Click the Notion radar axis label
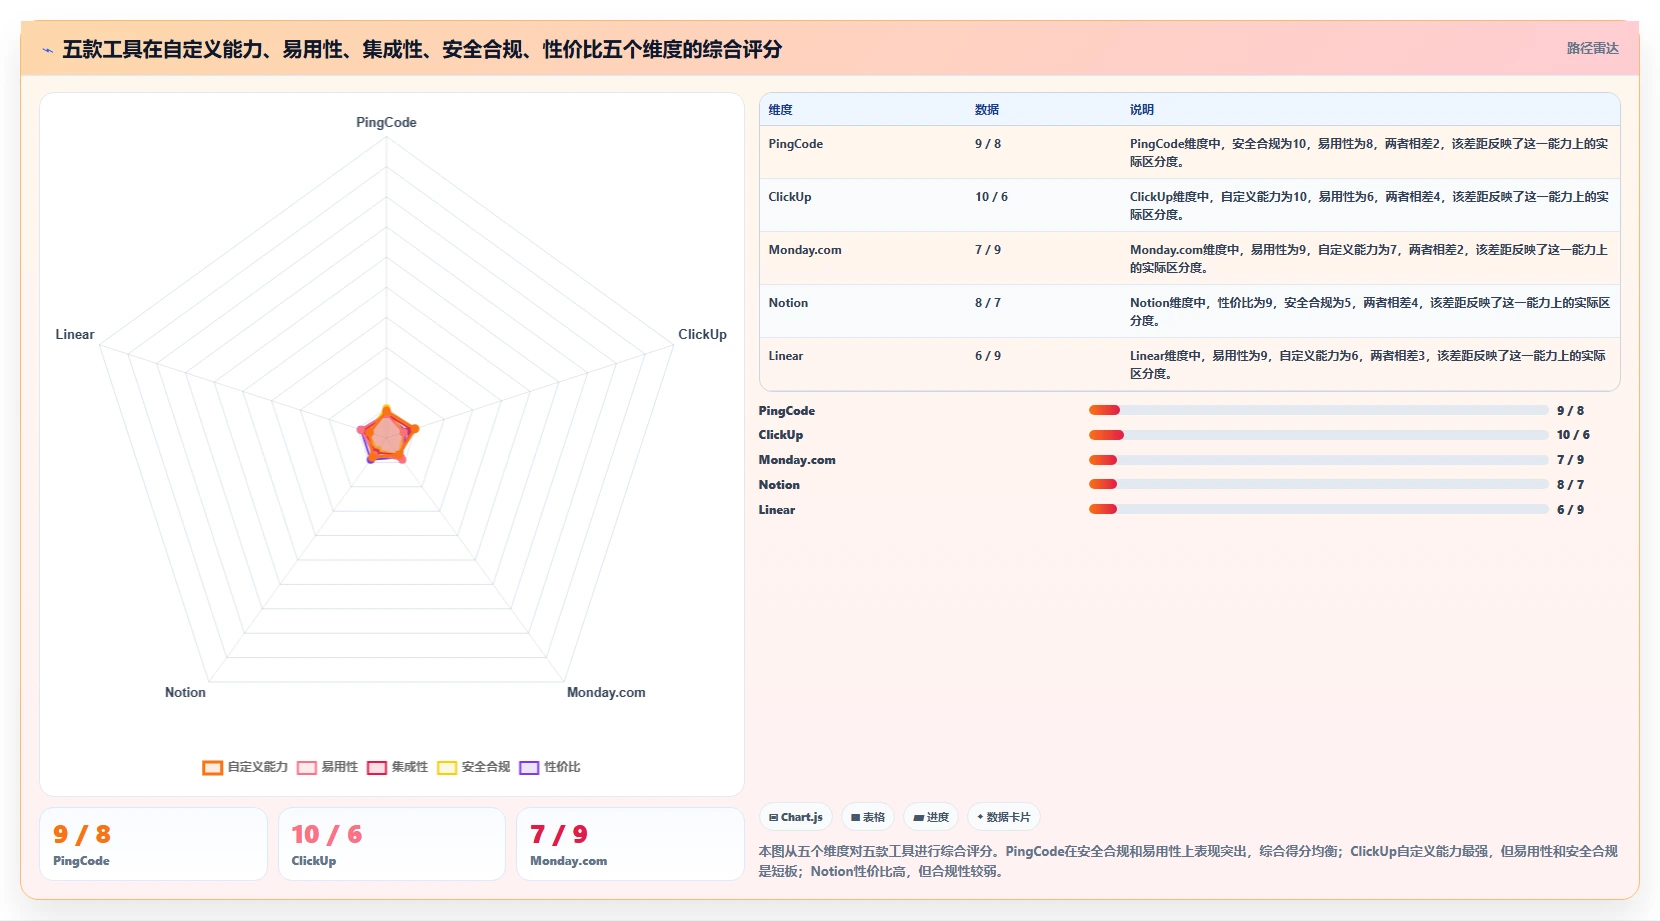This screenshot has width=1660, height=921. pos(185,692)
